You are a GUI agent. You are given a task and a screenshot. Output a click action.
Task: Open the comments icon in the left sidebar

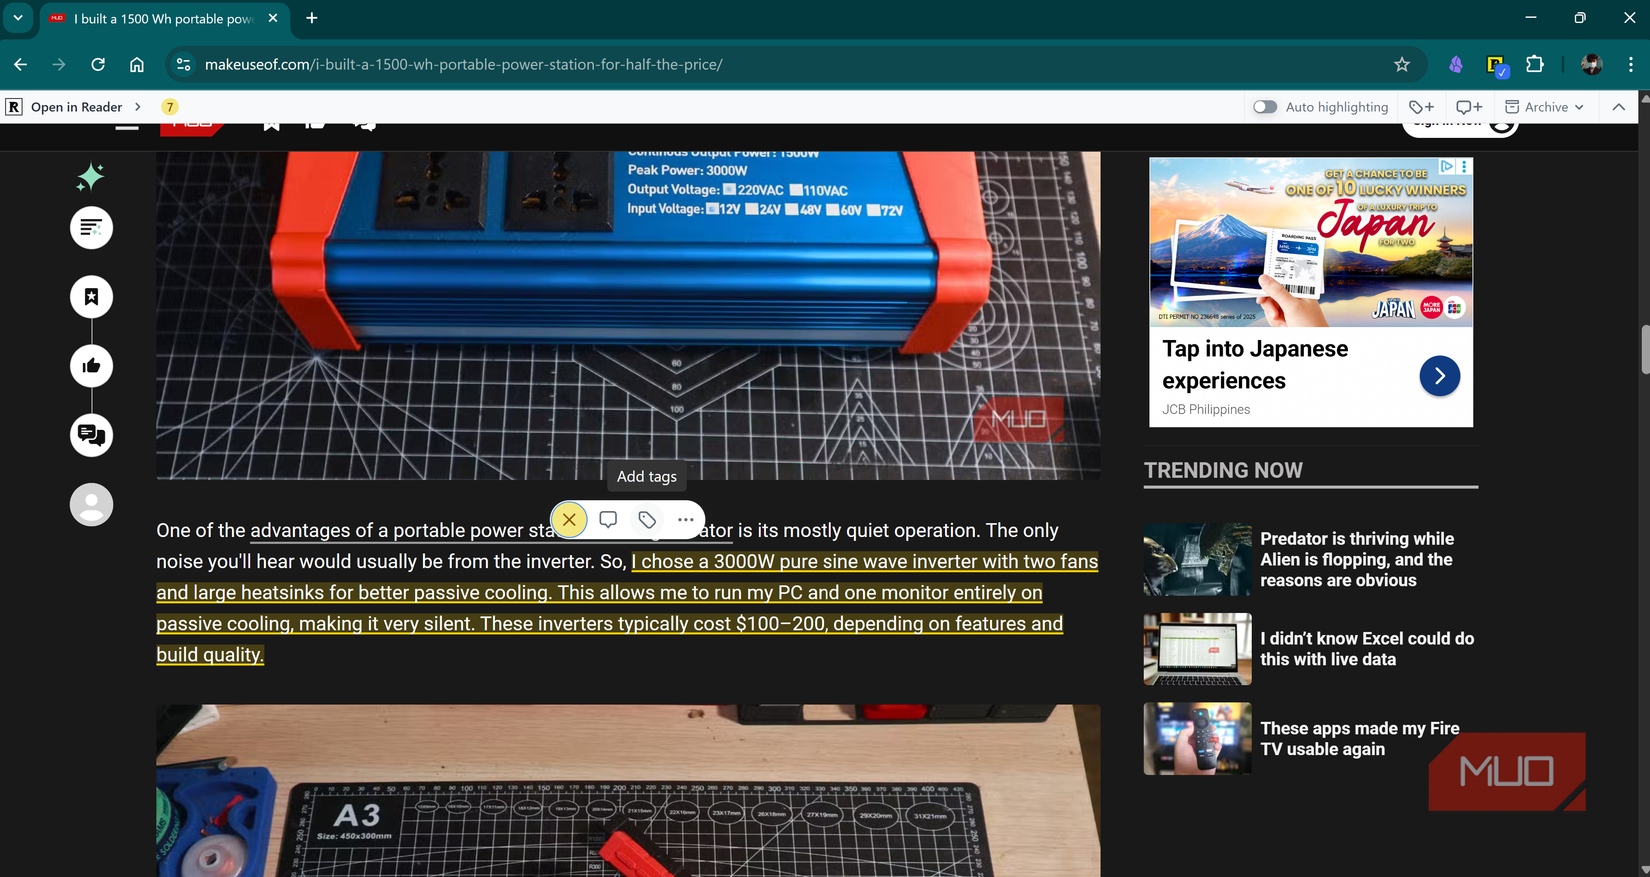point(91,435)
